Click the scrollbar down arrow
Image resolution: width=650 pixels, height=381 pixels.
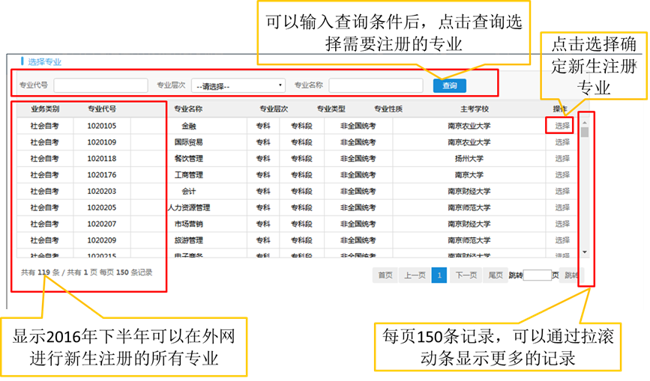[x=585, y=252]
